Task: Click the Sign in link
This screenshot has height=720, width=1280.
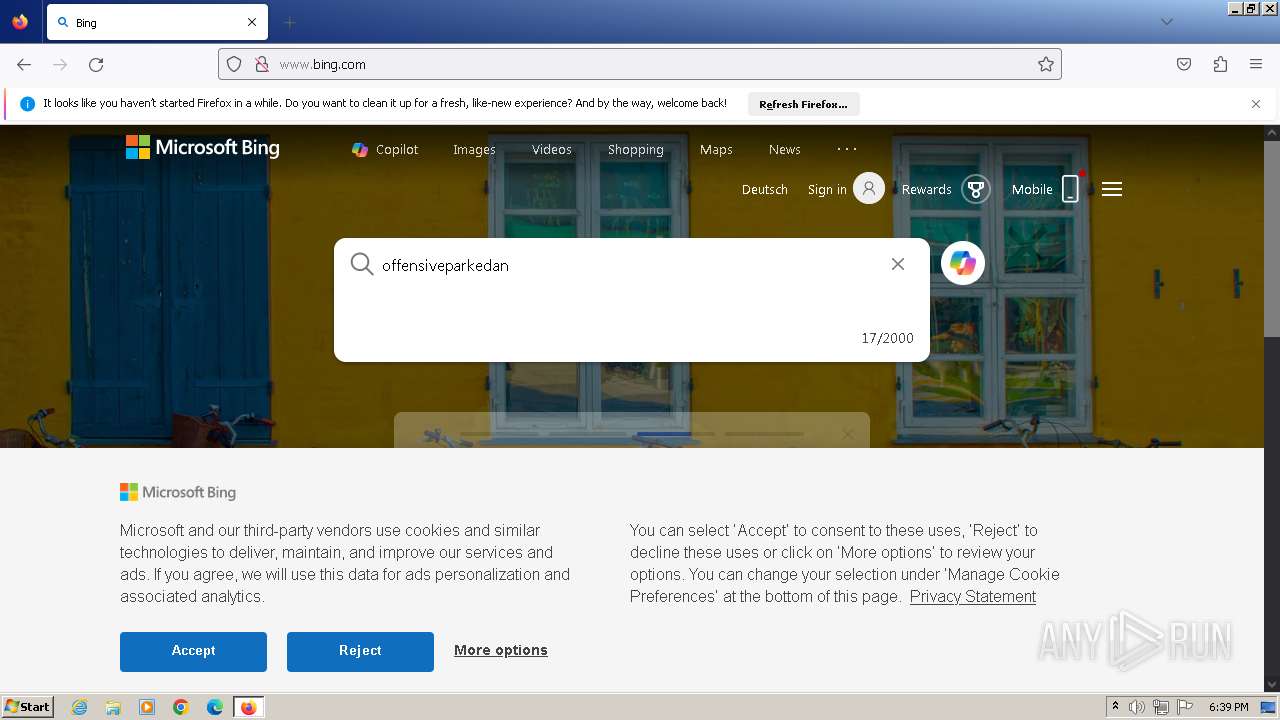Action: [827, 189]
